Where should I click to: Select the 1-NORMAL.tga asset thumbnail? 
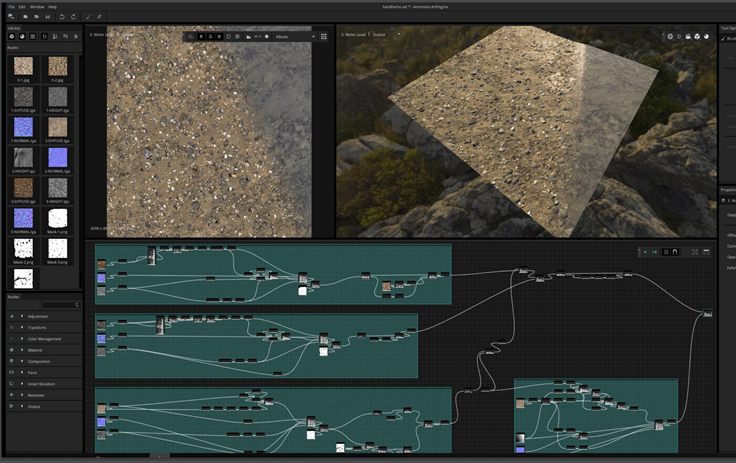(x=23, y=127)
